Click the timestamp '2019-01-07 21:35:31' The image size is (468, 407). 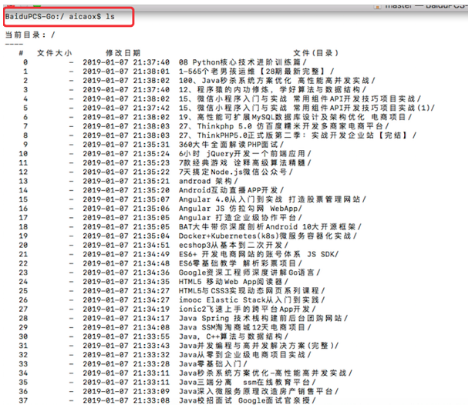[126, 145]
